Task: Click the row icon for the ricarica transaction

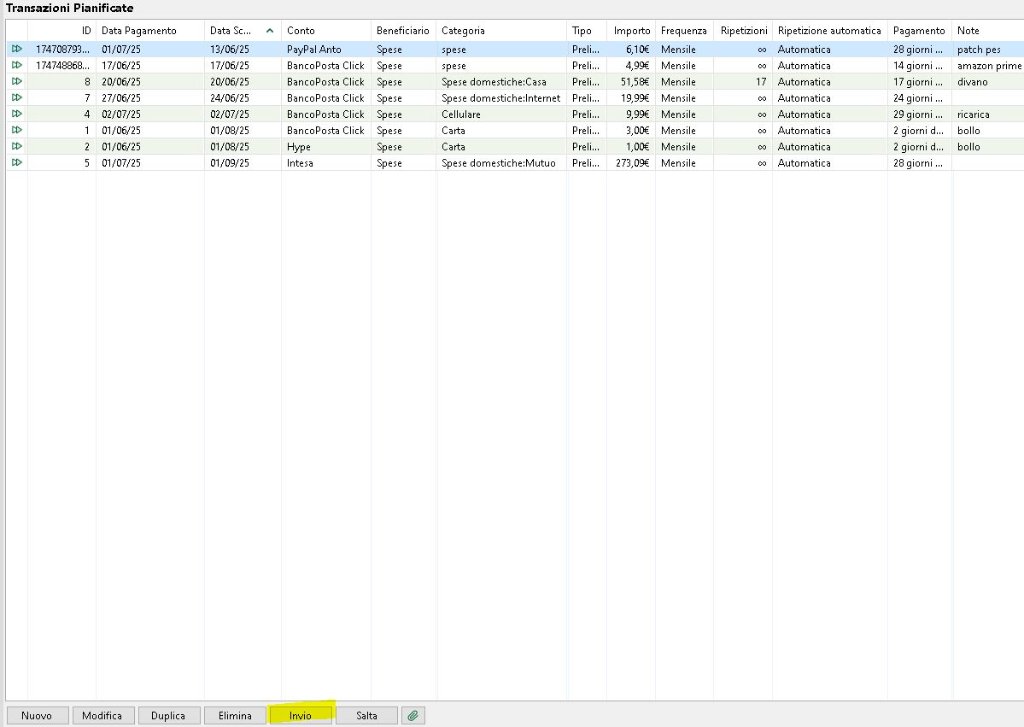Action: tap(16, 114)
